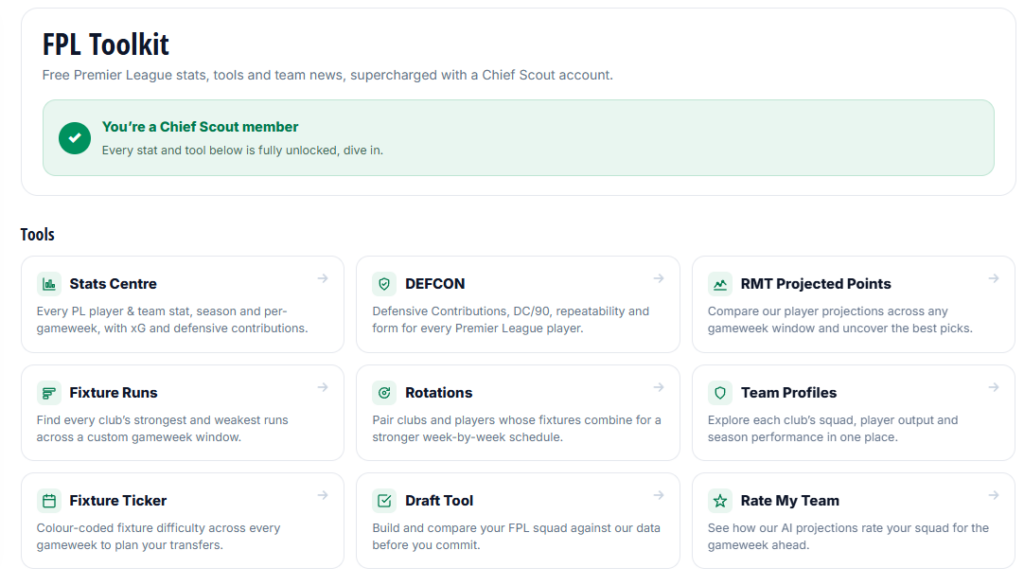This screenshot has height=586, width=1024.
Task: Click the Team Profiles shield icon
Action: tap(720, 393)
